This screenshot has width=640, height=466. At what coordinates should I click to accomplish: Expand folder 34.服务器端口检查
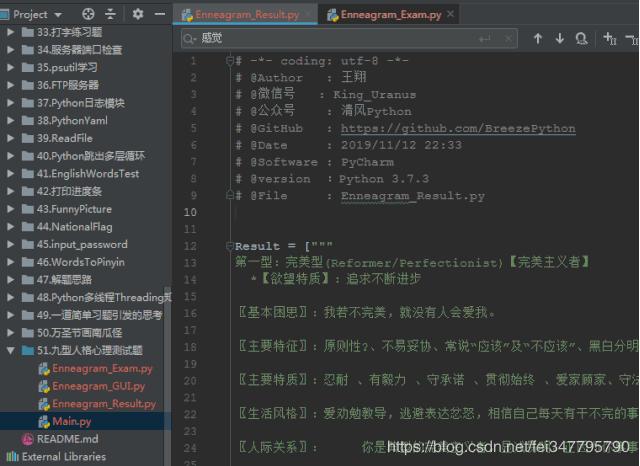click(x=11, y=50)
